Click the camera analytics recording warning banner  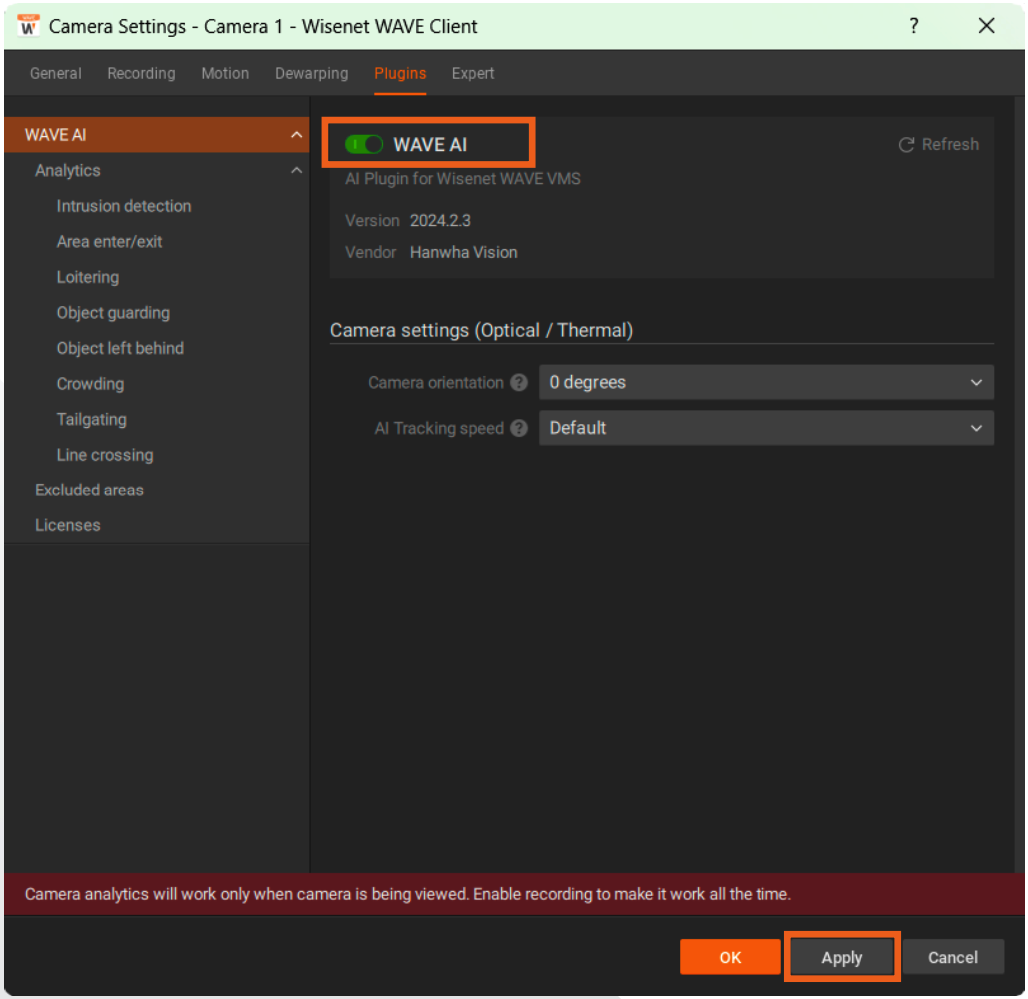click(514, 894)
